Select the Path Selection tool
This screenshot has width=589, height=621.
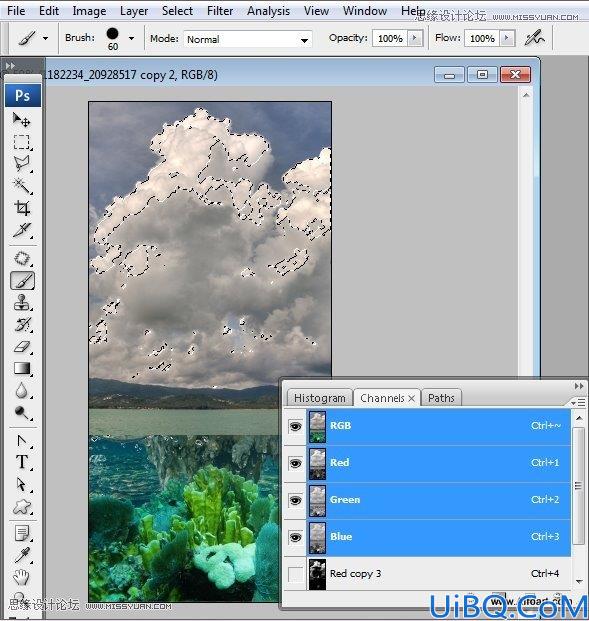[x=21, y=484]
